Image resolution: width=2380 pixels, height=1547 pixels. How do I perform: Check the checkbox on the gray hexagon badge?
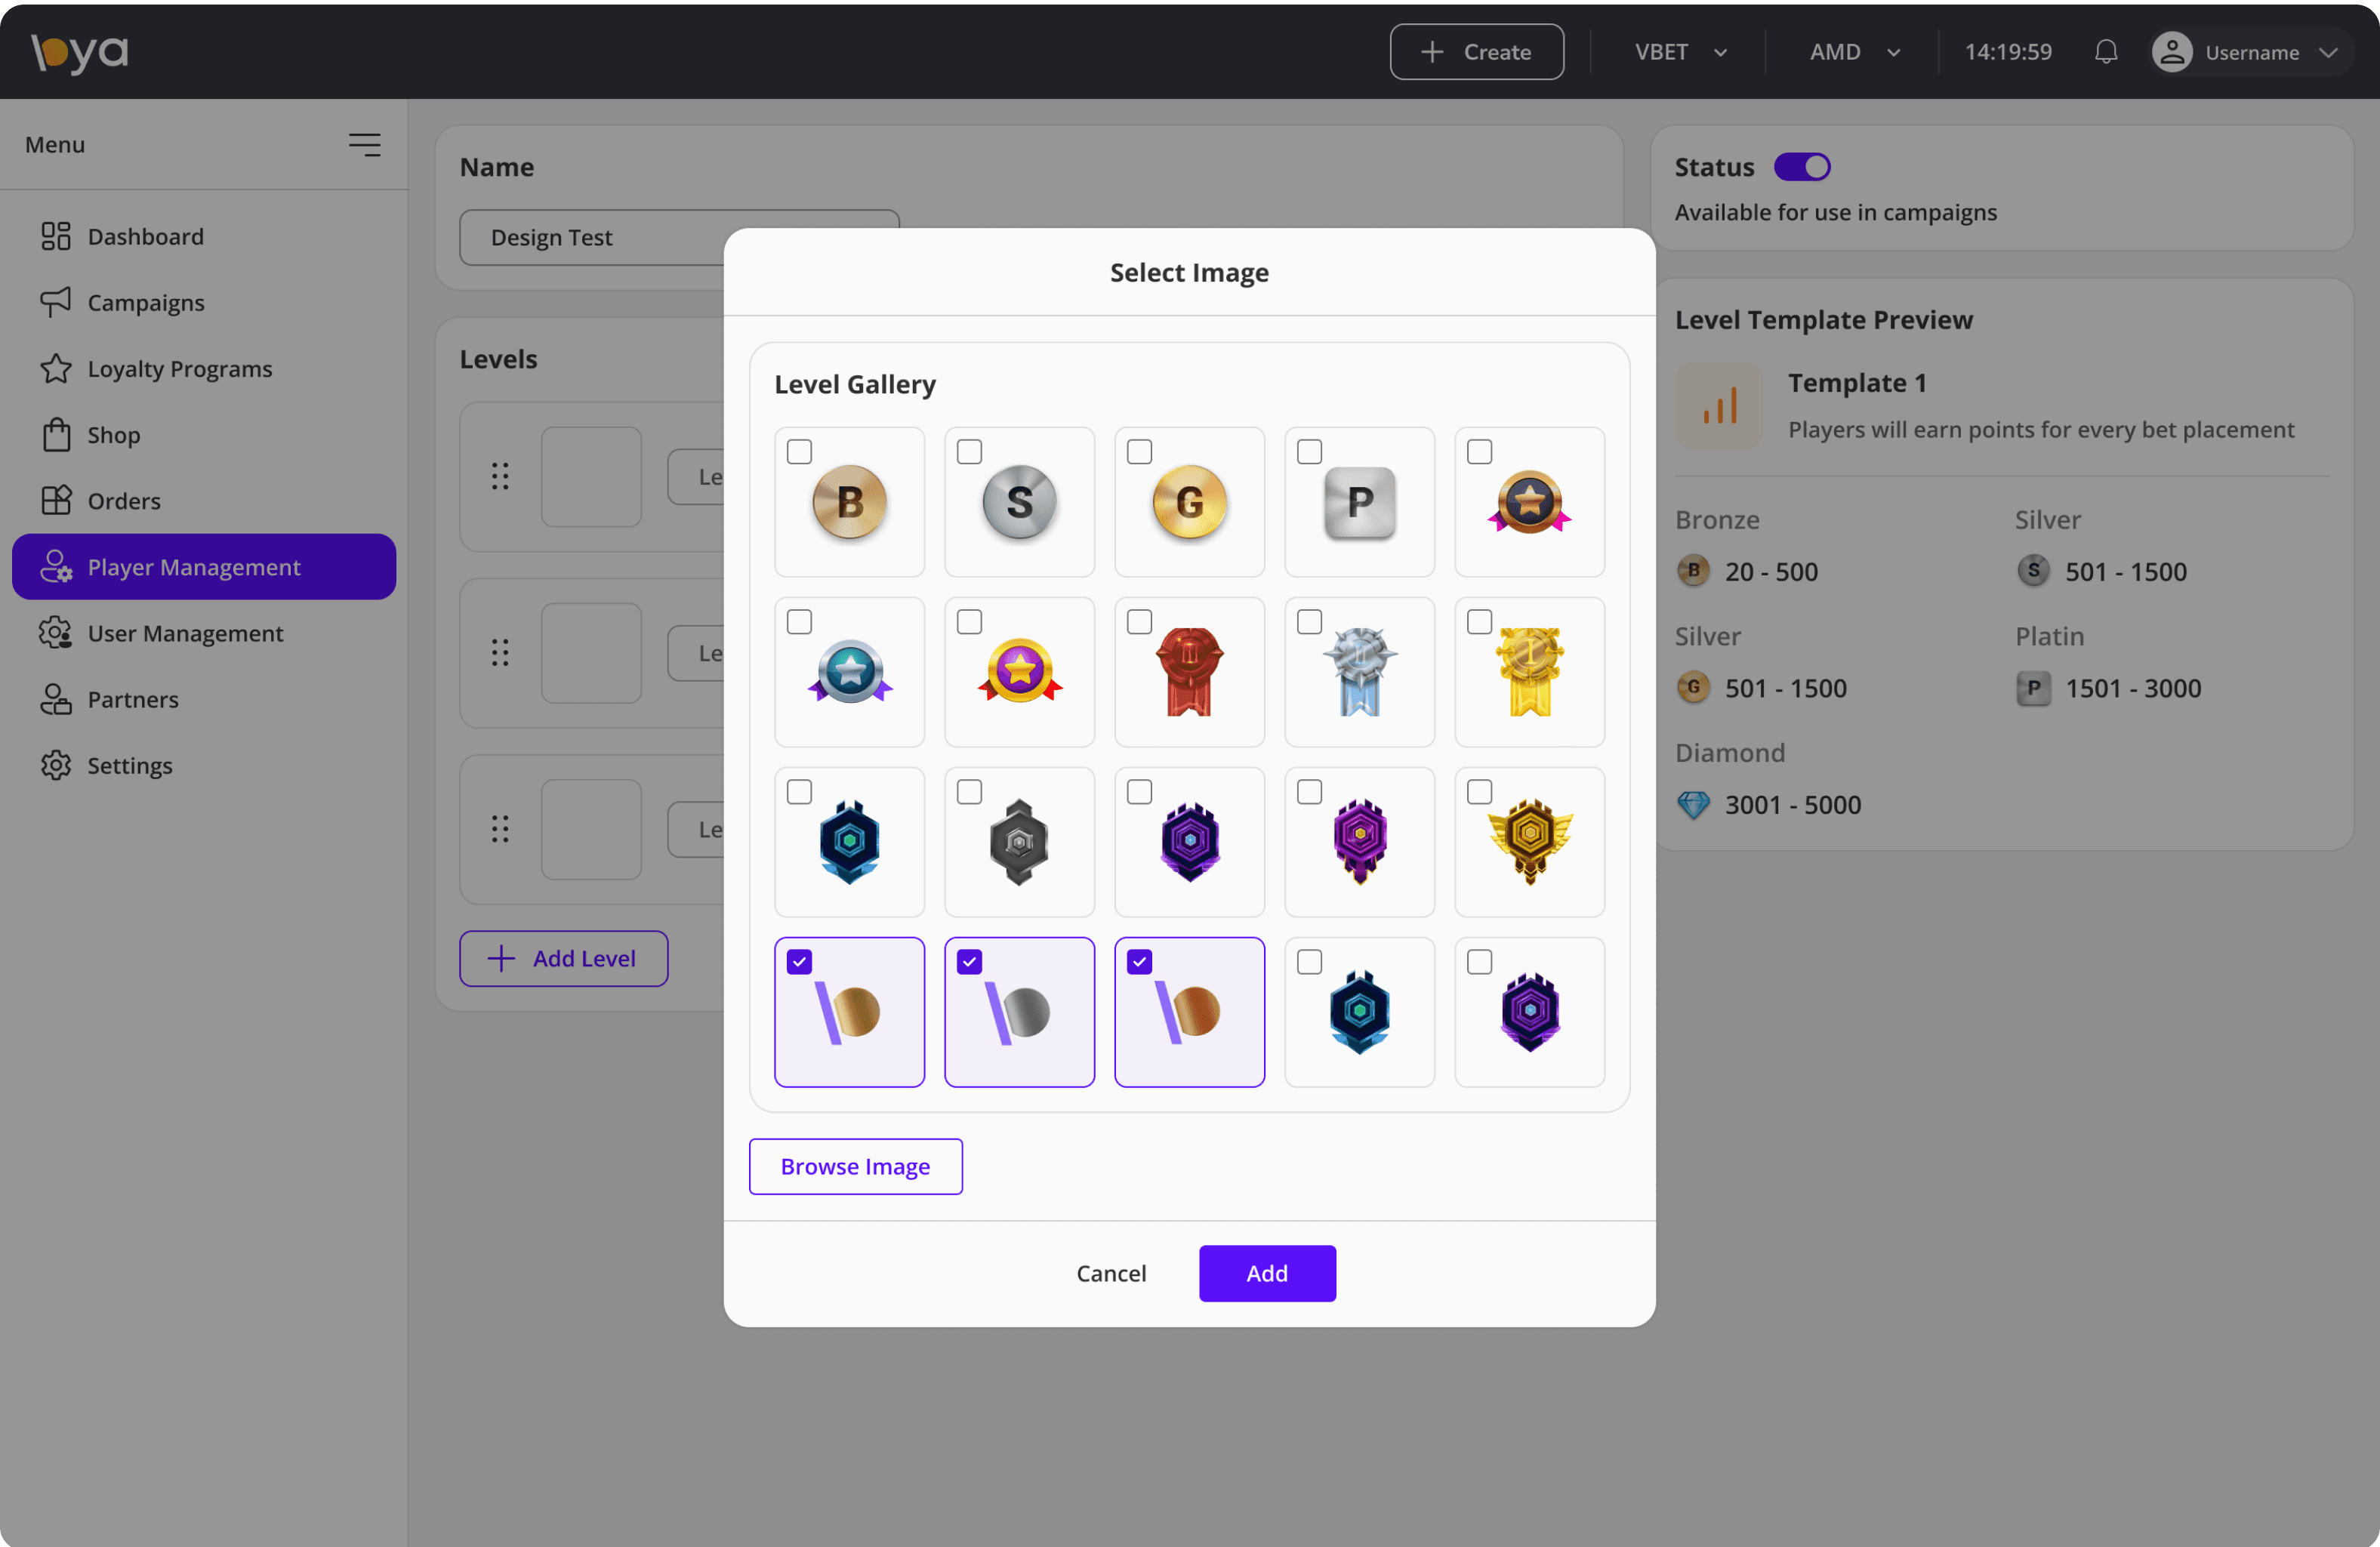click(x=969, y=792)
